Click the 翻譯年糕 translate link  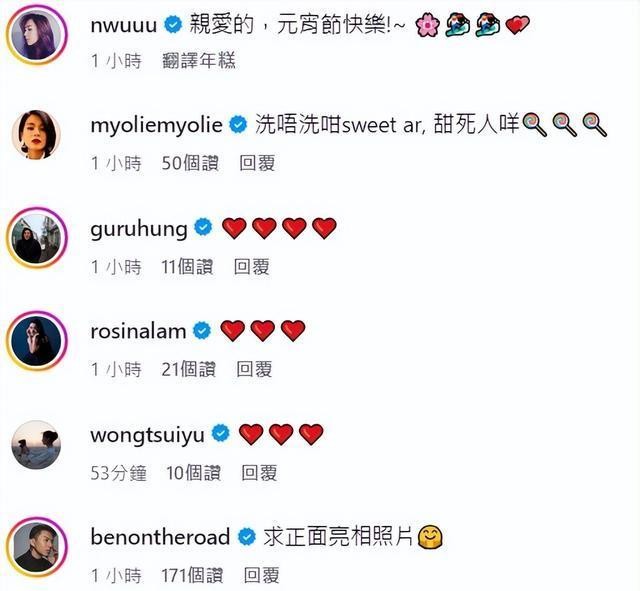click(199, 61)
